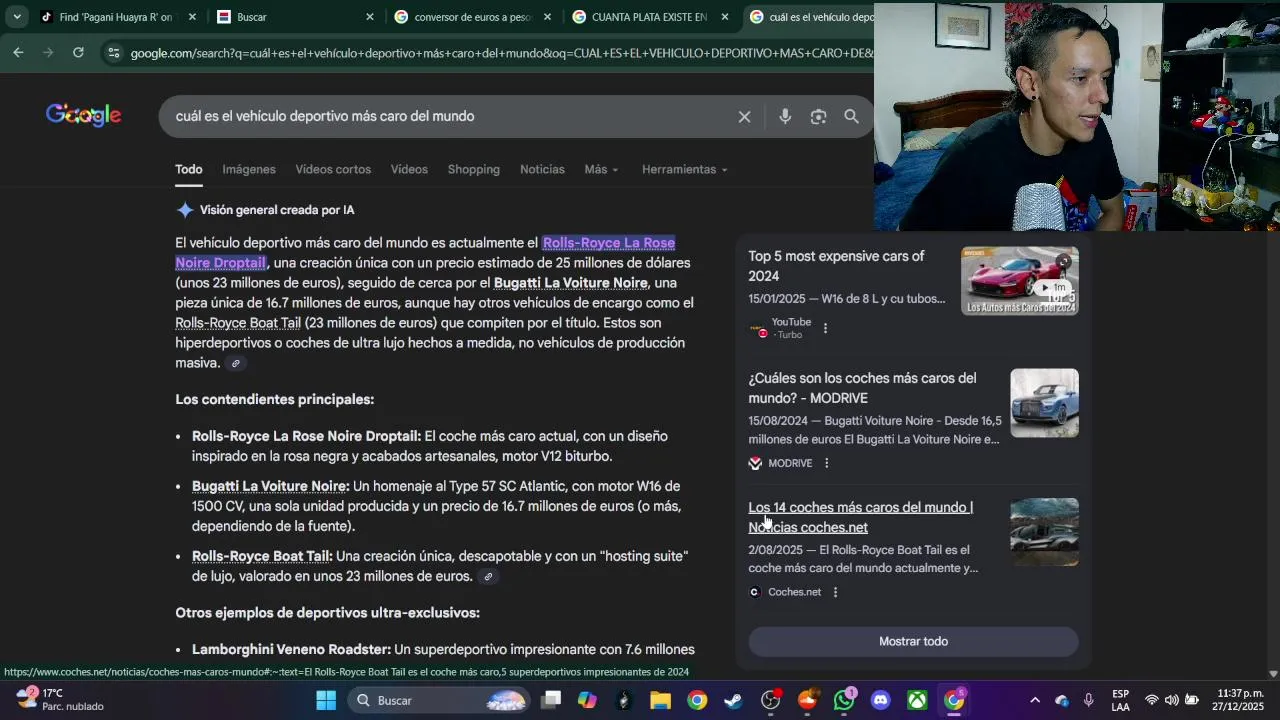
Task: Clear the search query with the X icon
Action: tap(744, 117)
